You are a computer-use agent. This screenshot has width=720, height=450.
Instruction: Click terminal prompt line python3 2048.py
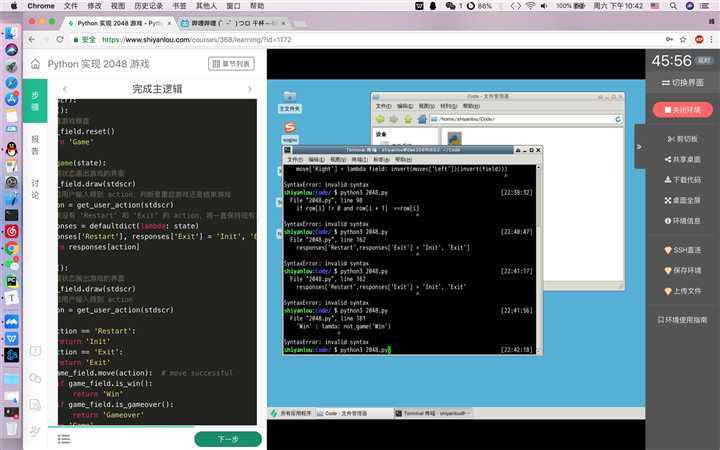(x=337, y=350)
